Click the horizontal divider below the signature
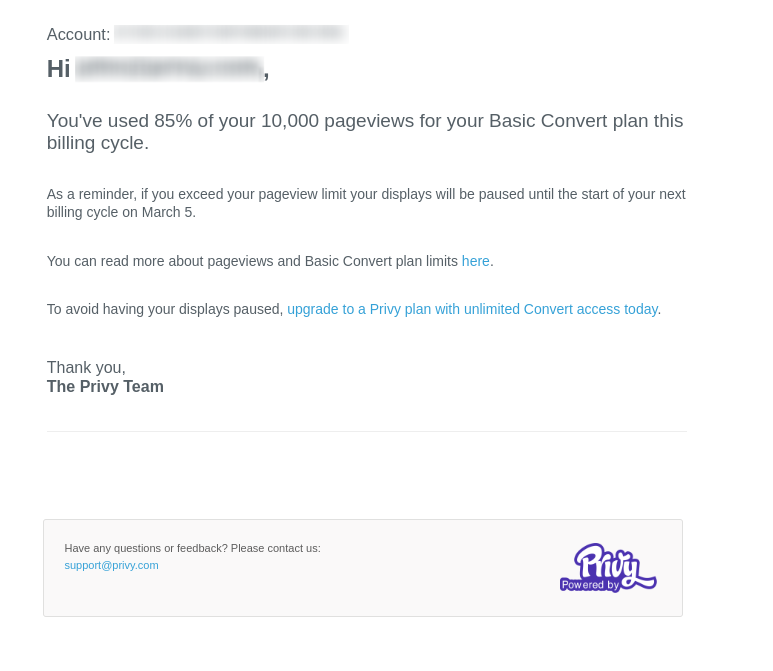The width and height of the screenshot is (773, 671). tap(367, 431)
